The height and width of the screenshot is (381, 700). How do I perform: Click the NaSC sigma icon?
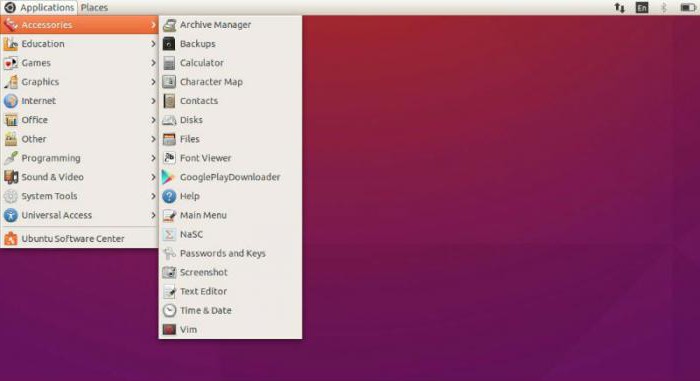coord(169,234)
